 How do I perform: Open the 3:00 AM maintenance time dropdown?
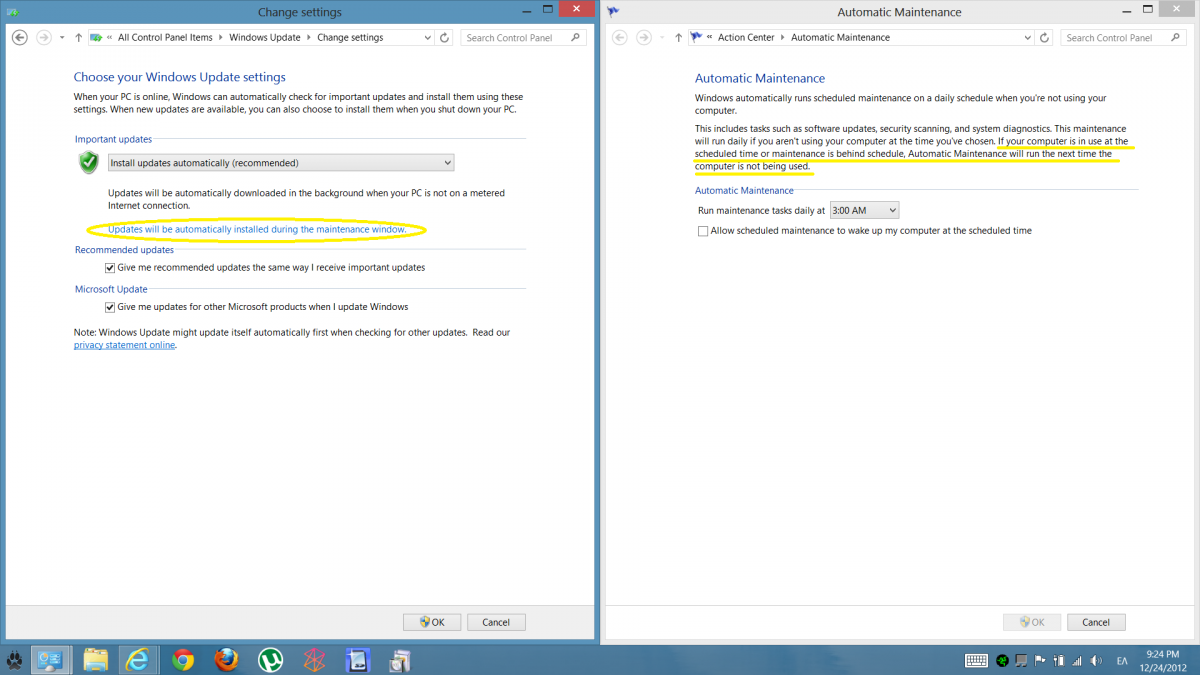coord(864,210)
